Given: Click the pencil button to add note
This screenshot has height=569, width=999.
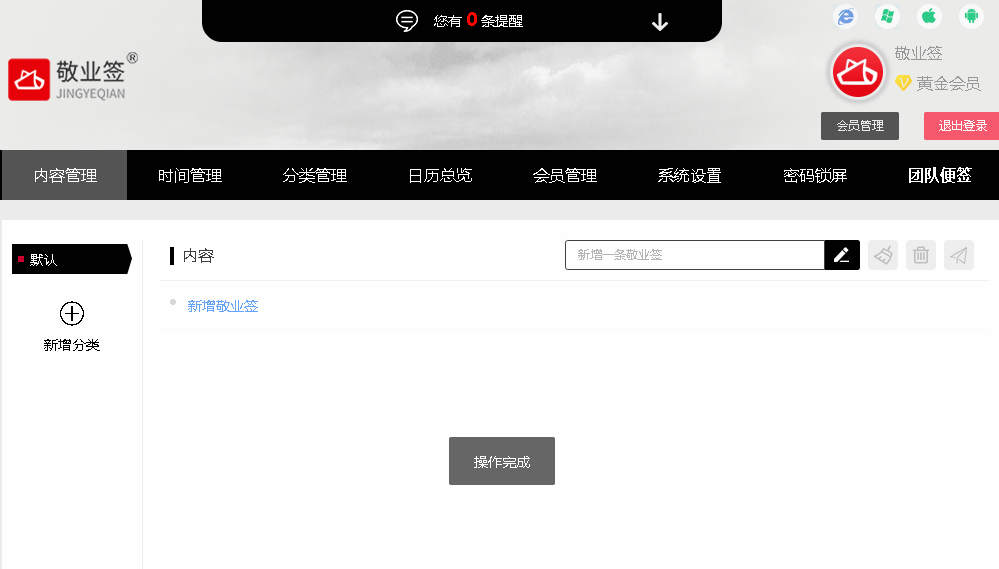Looking at the screenshot, I should [x=842, y=255].
